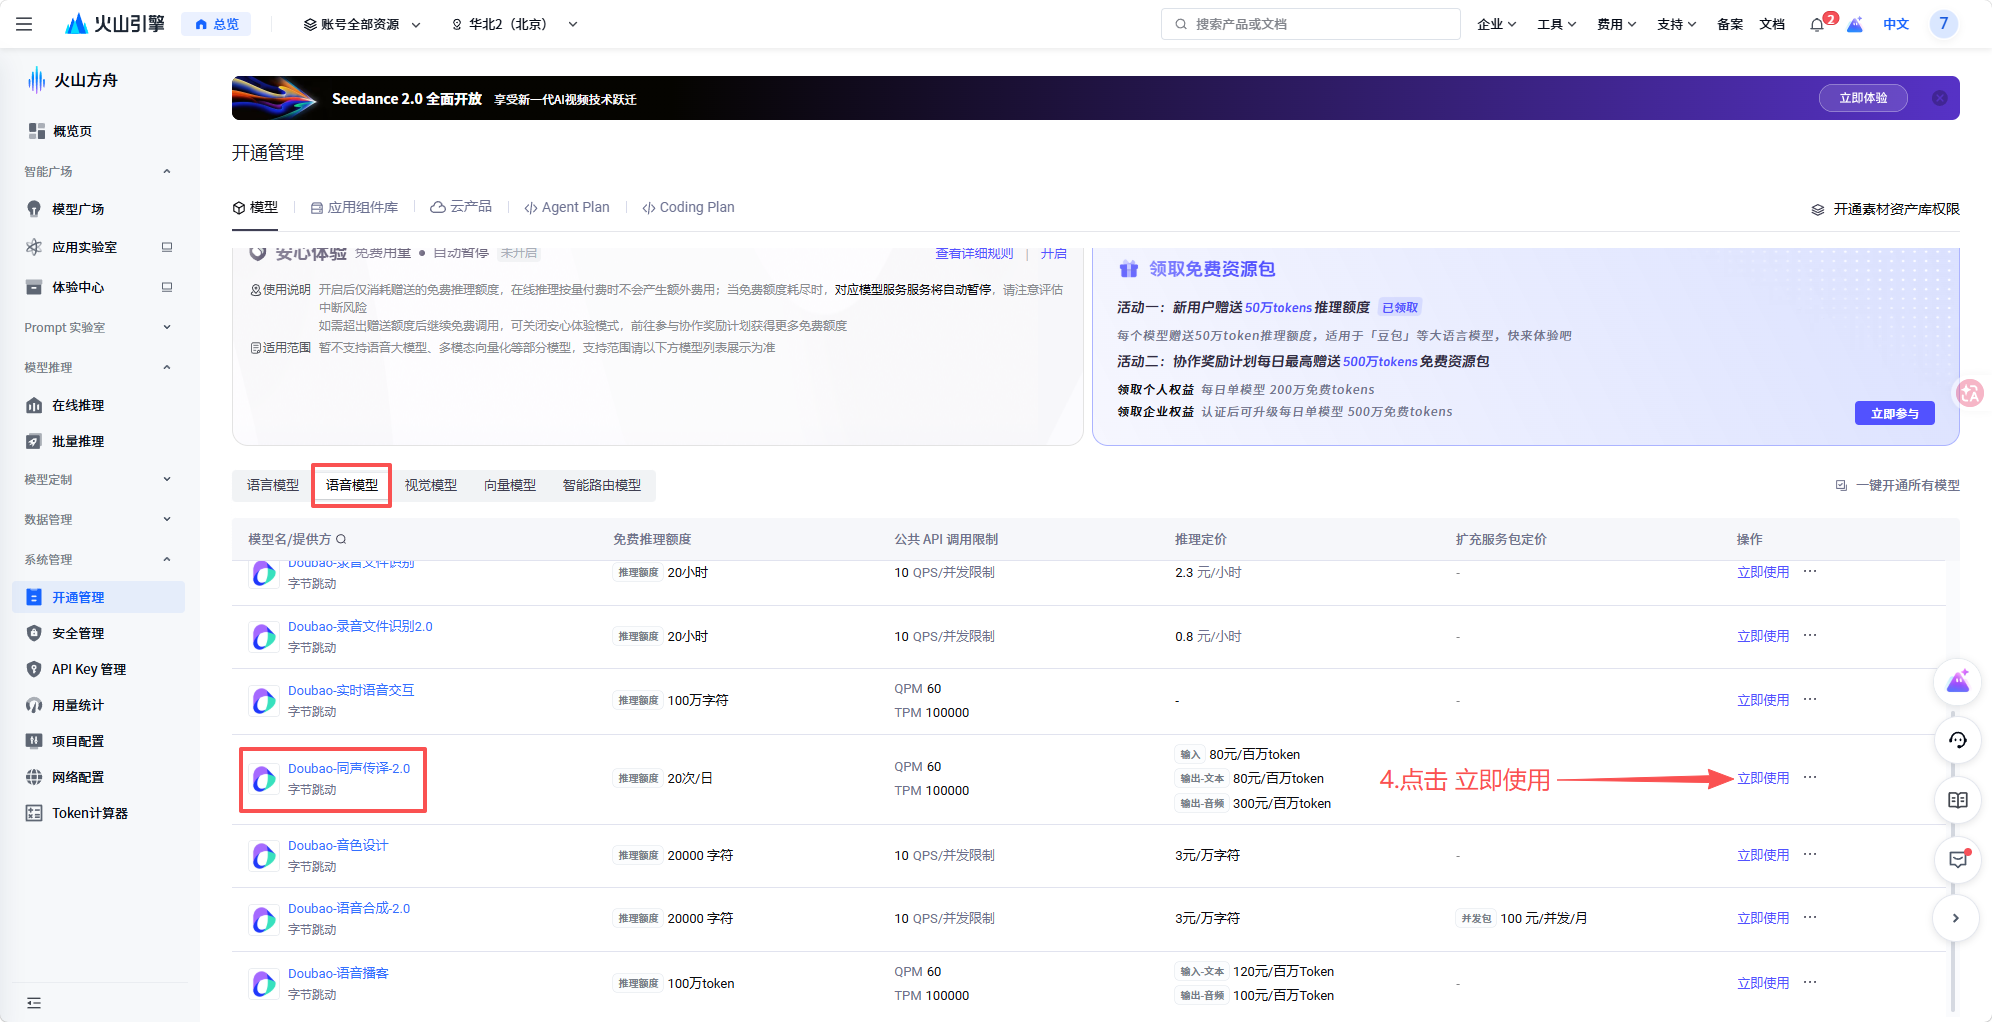
Task: Expand the 账号全部资源 dropdown
Action: coord(361,24)
